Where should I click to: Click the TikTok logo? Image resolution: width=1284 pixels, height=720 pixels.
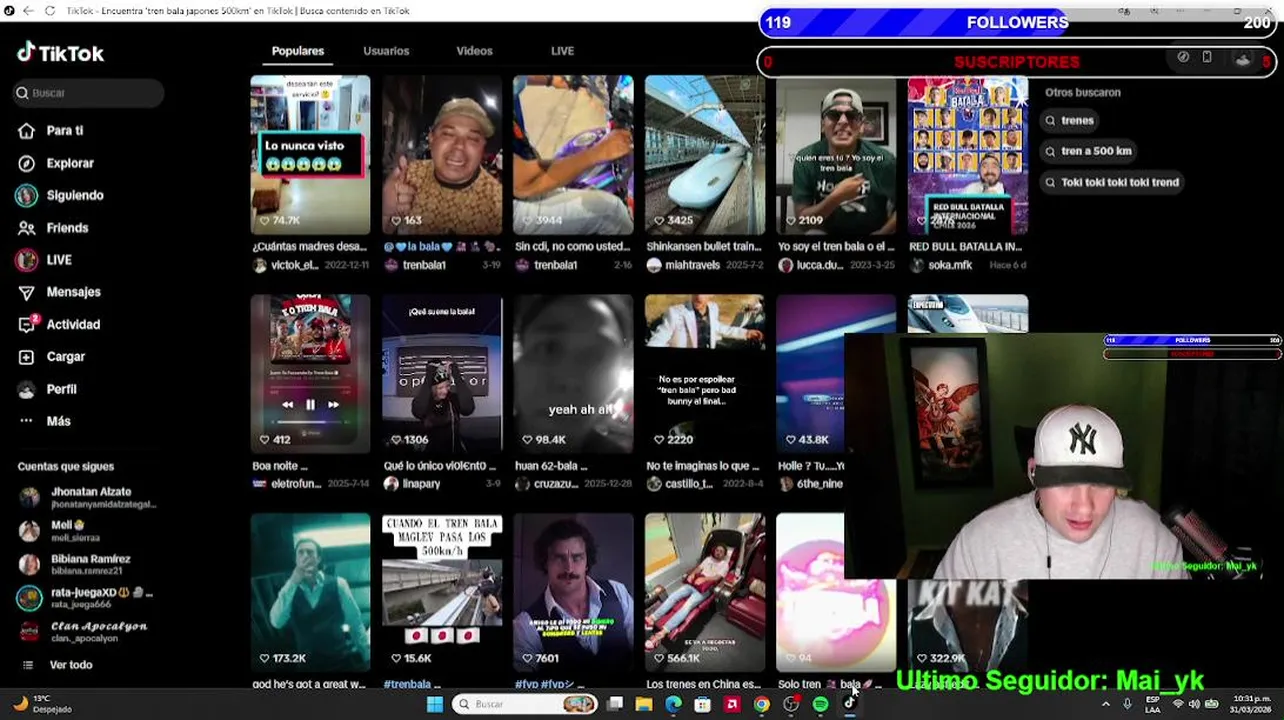[60, 53]
